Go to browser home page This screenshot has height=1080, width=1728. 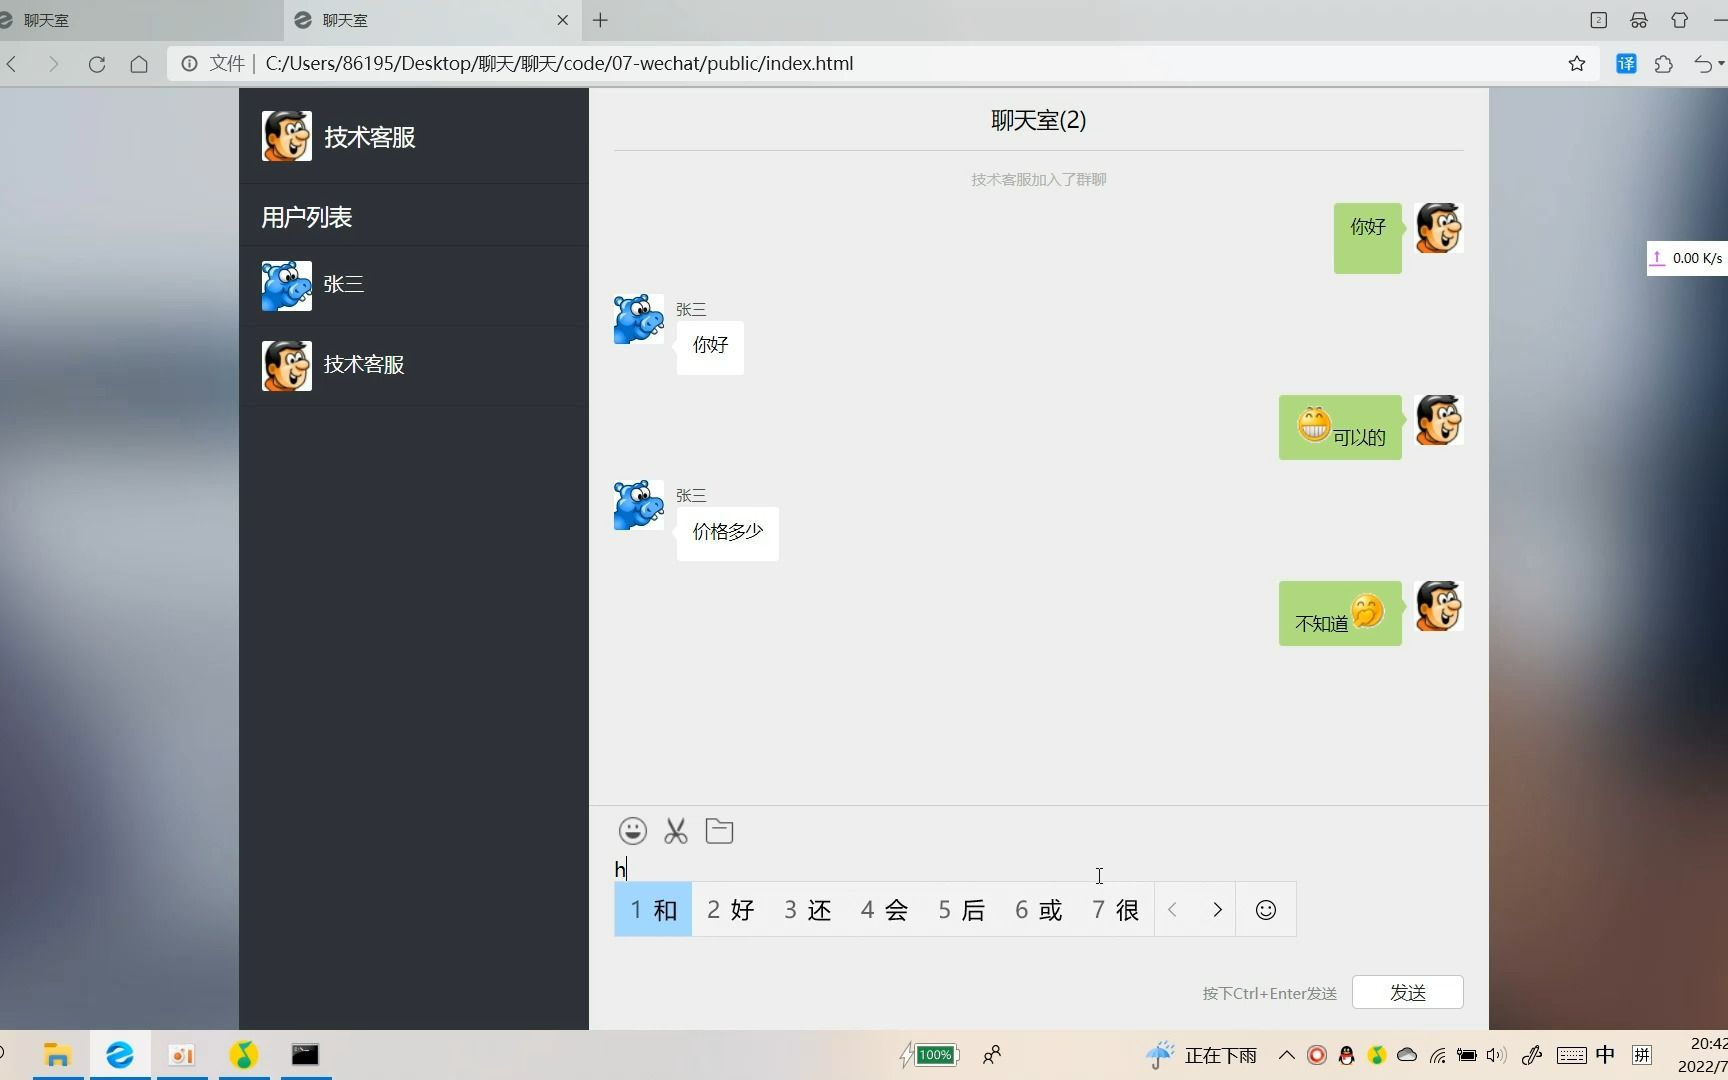pos(139,64)
